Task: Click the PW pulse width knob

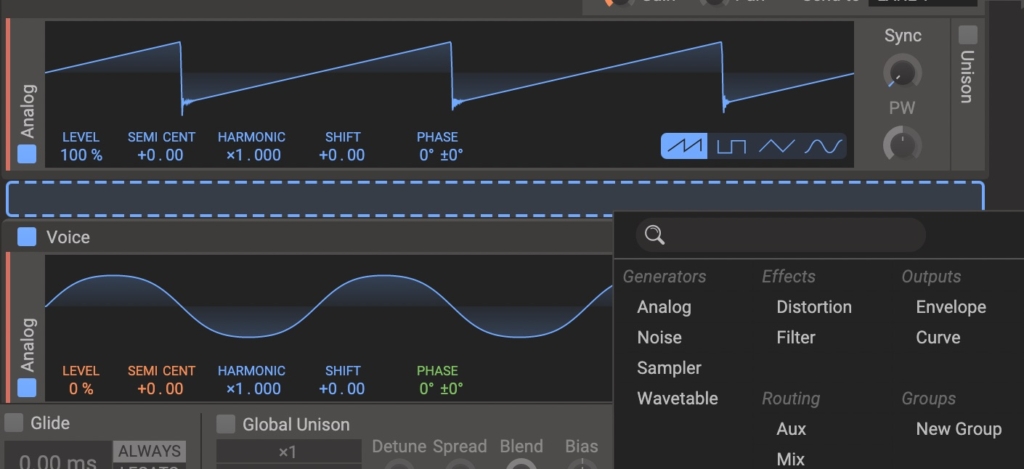Action: tap(902, 145)
